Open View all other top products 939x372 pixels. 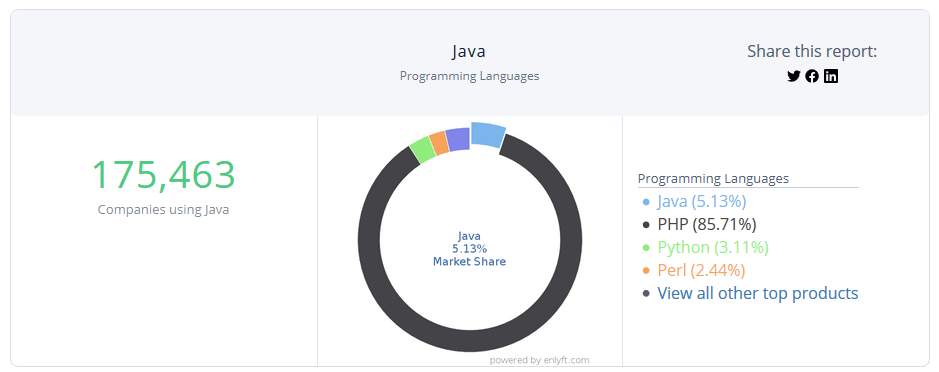(758, 294)
